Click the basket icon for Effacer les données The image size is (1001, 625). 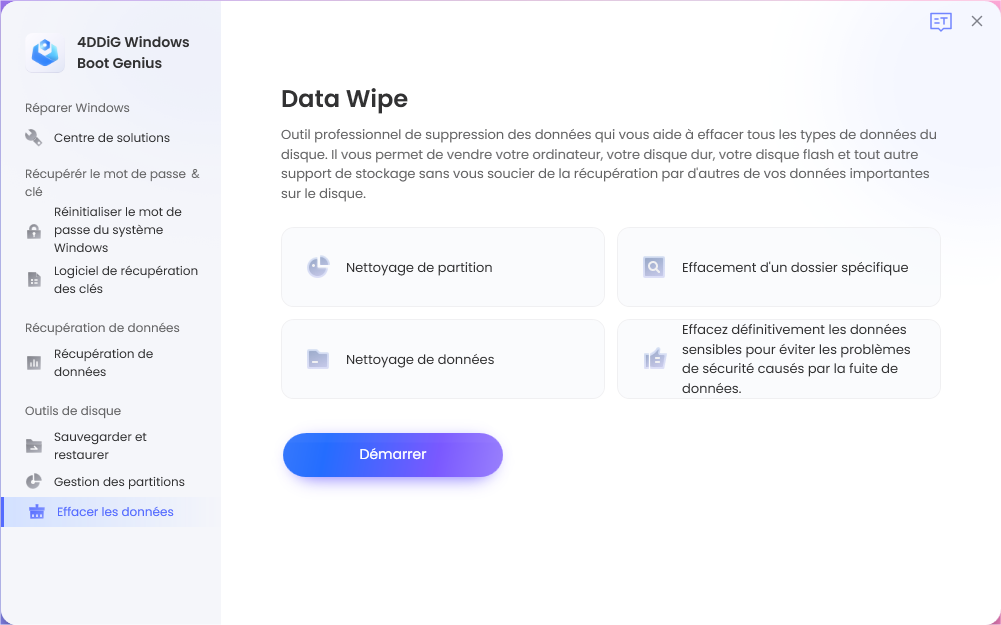click(x=37, y=512)
